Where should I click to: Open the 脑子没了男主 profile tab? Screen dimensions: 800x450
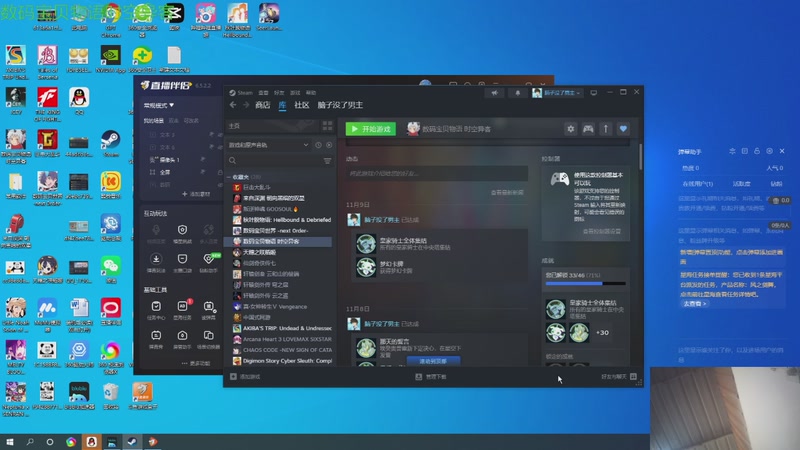pos(340,105)
